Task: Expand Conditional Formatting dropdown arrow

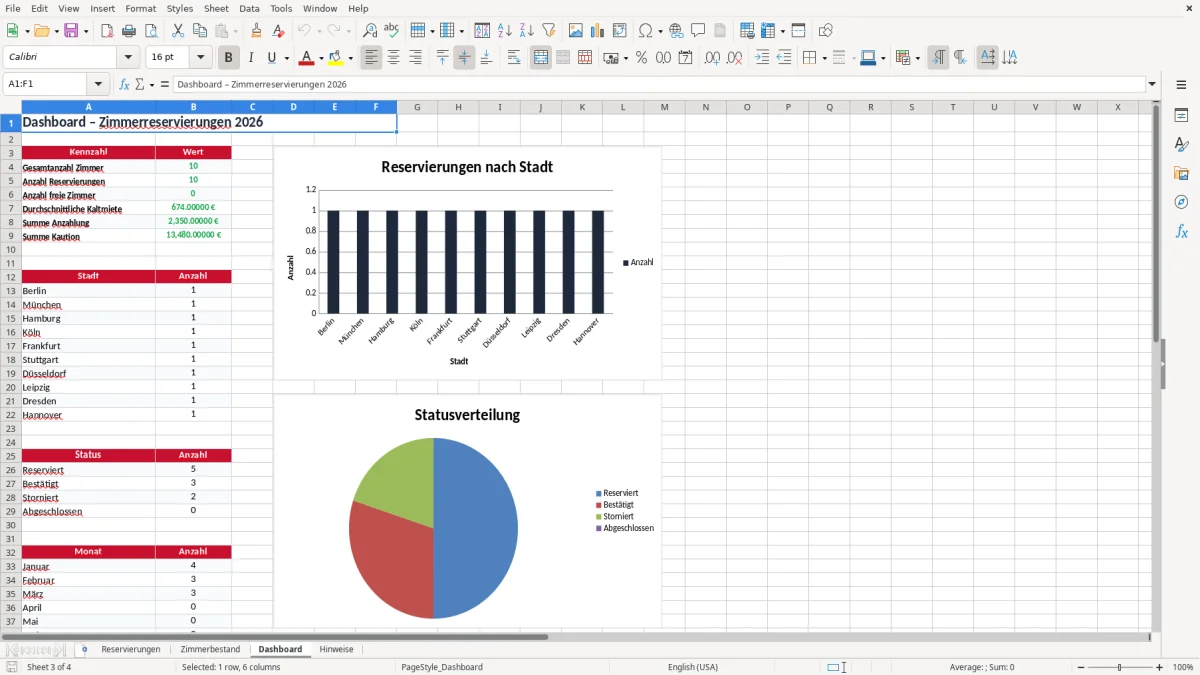Action: (917, 58)
